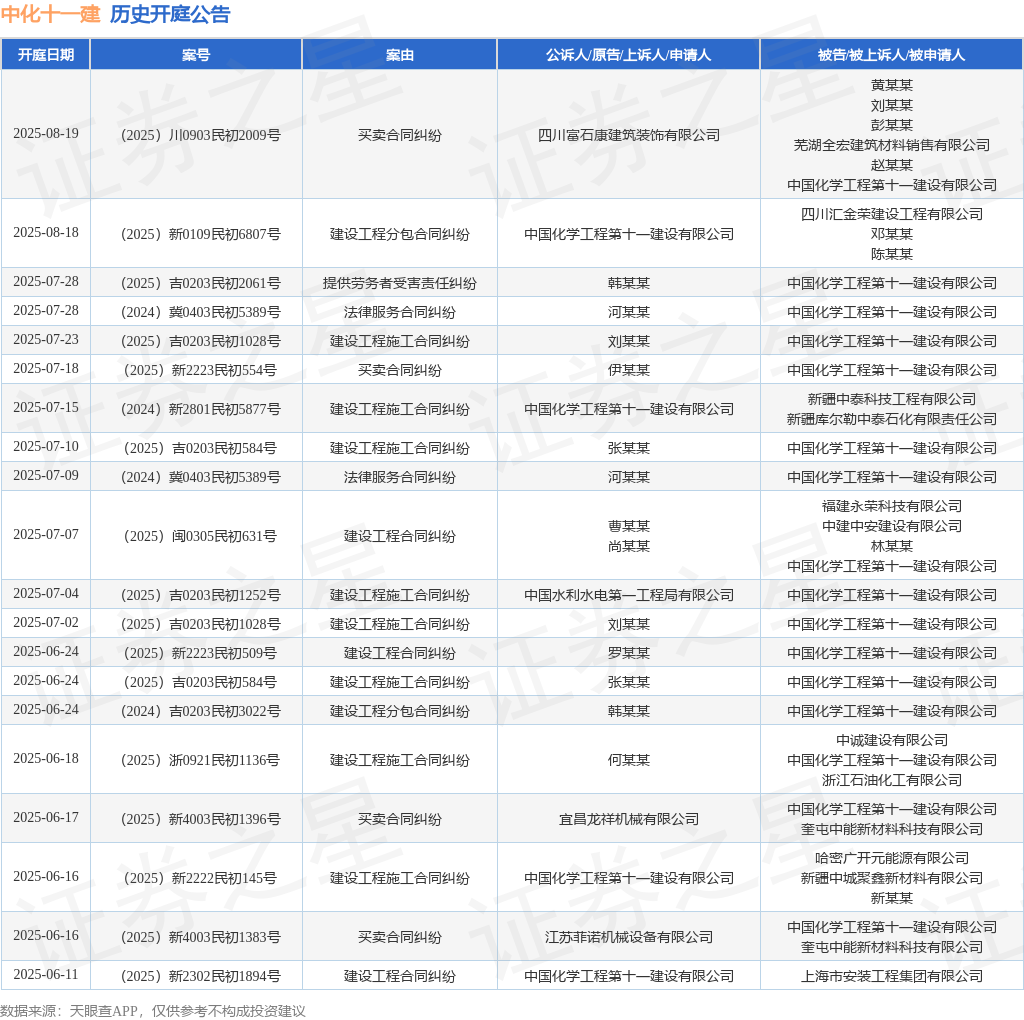Screen dimensions: 1024x1020
Task: Select the date 2025-06-17
Action: tap(46, 818)
